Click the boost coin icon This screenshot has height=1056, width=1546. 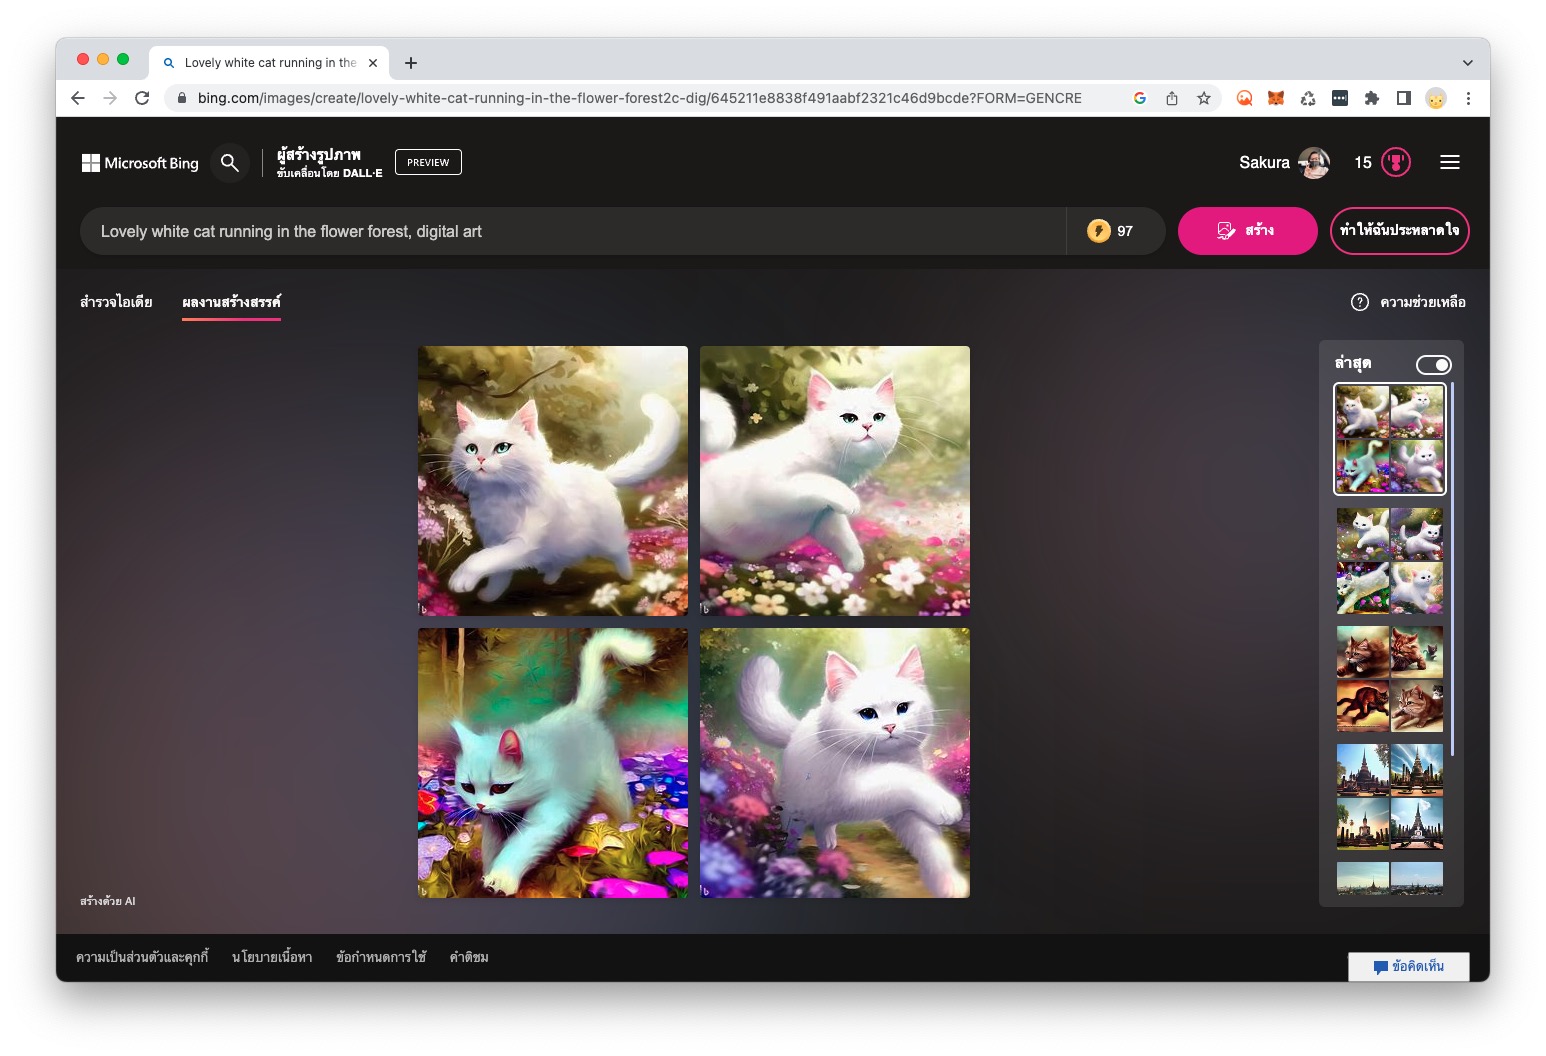[x=1098, y=231]
